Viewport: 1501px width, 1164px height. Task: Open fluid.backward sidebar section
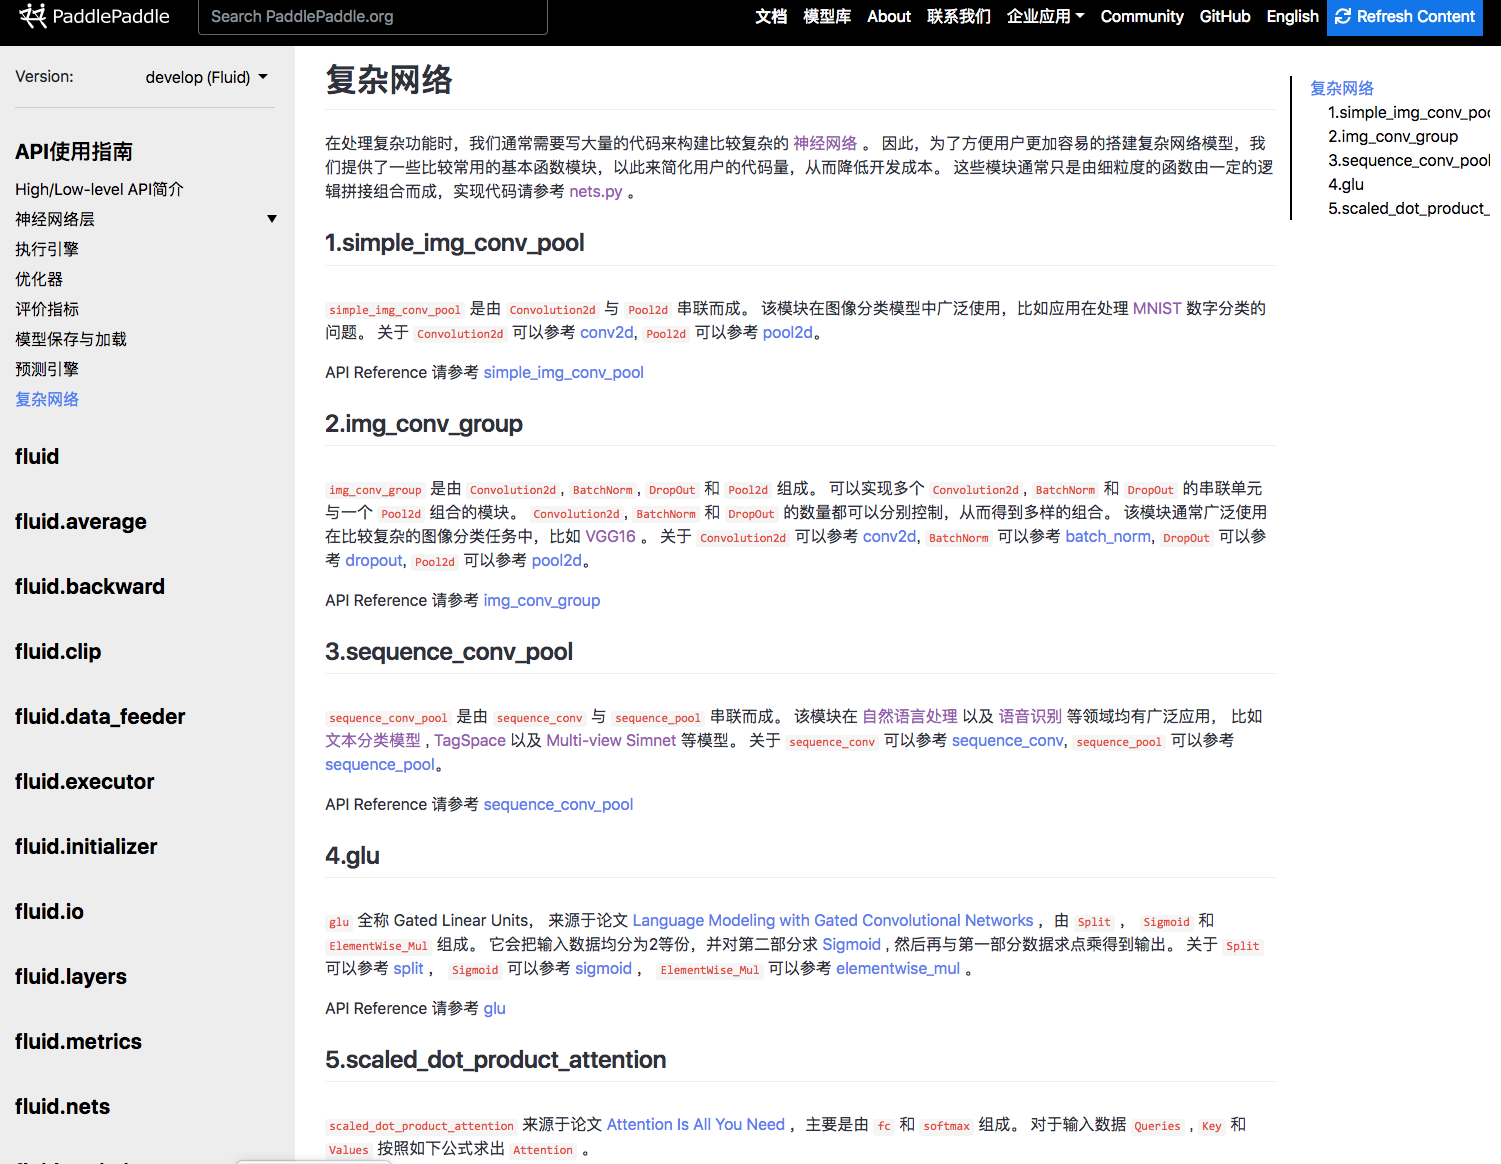click(90, 587)
